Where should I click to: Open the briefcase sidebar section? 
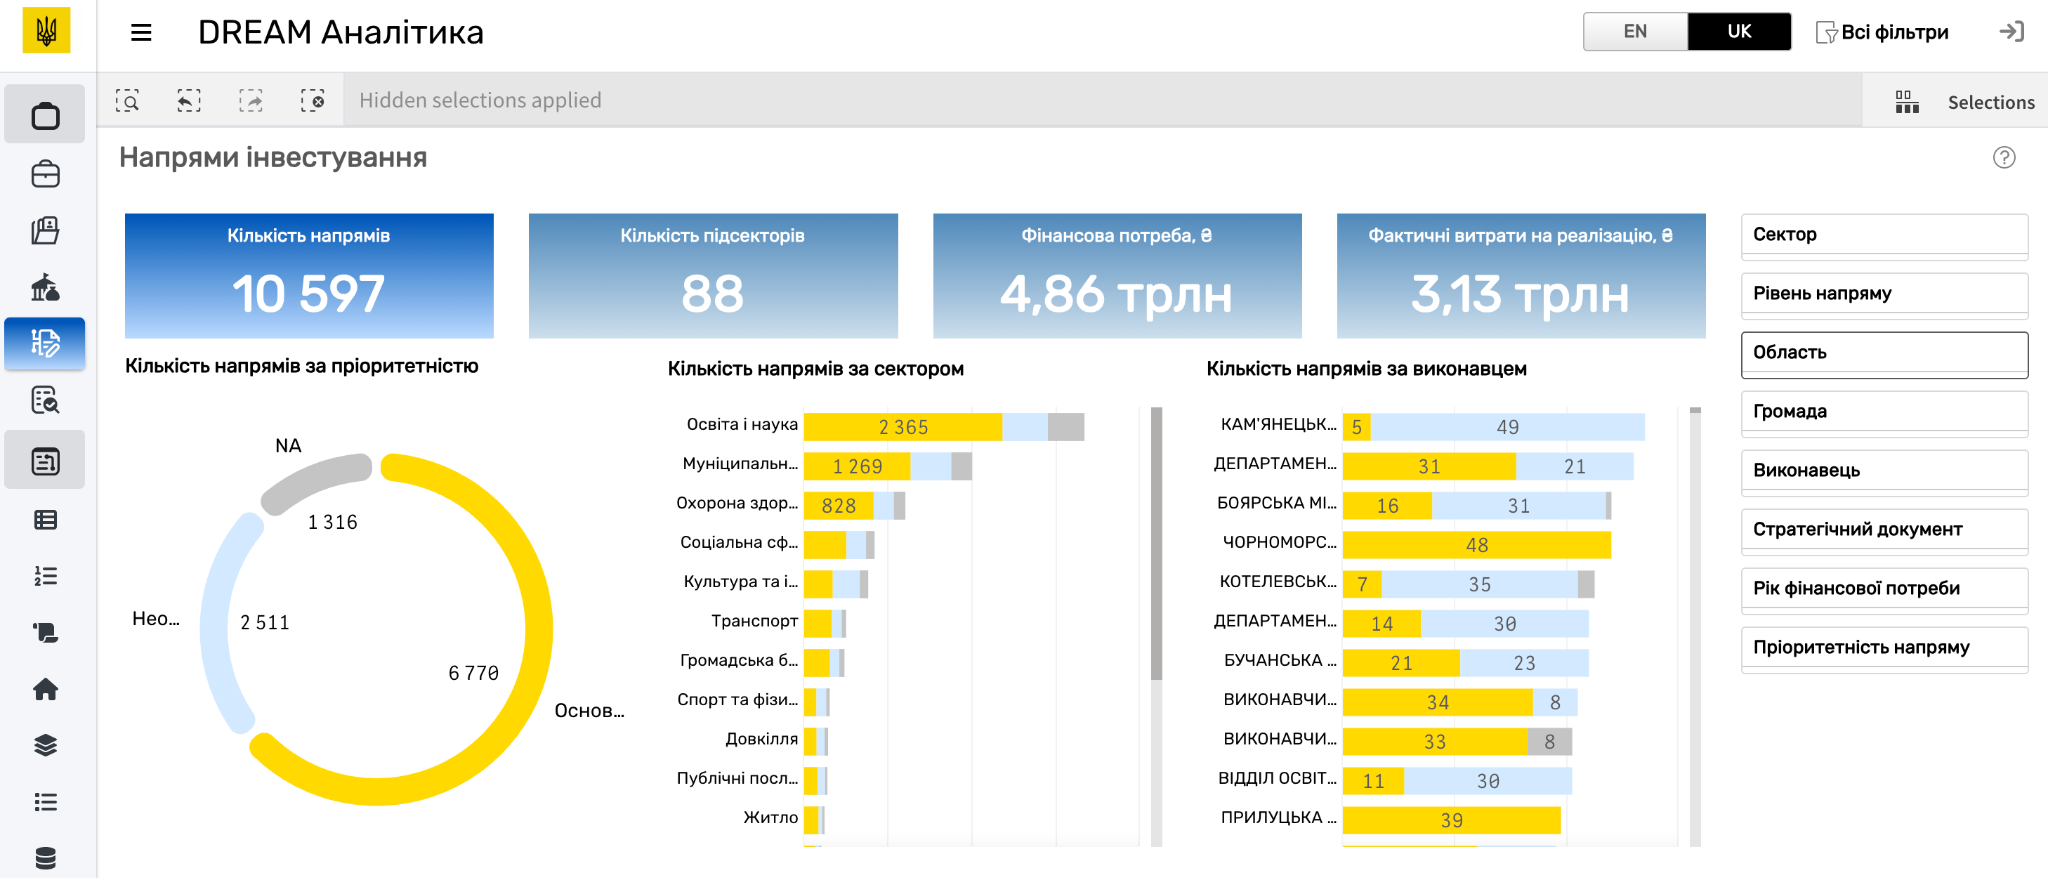click(45, 175)
